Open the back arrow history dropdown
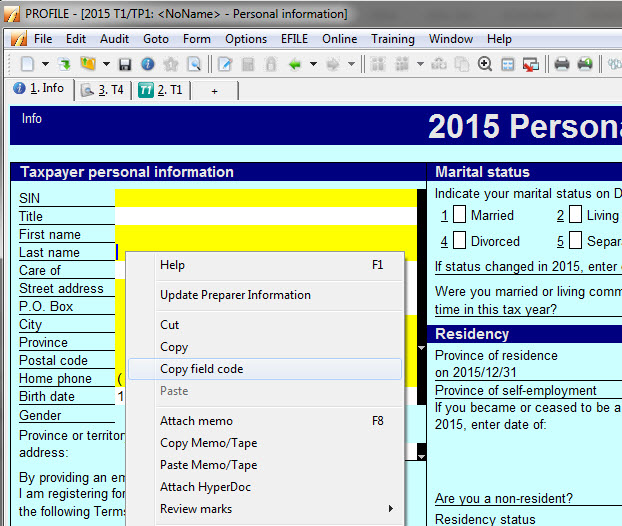 pos(313,63)
